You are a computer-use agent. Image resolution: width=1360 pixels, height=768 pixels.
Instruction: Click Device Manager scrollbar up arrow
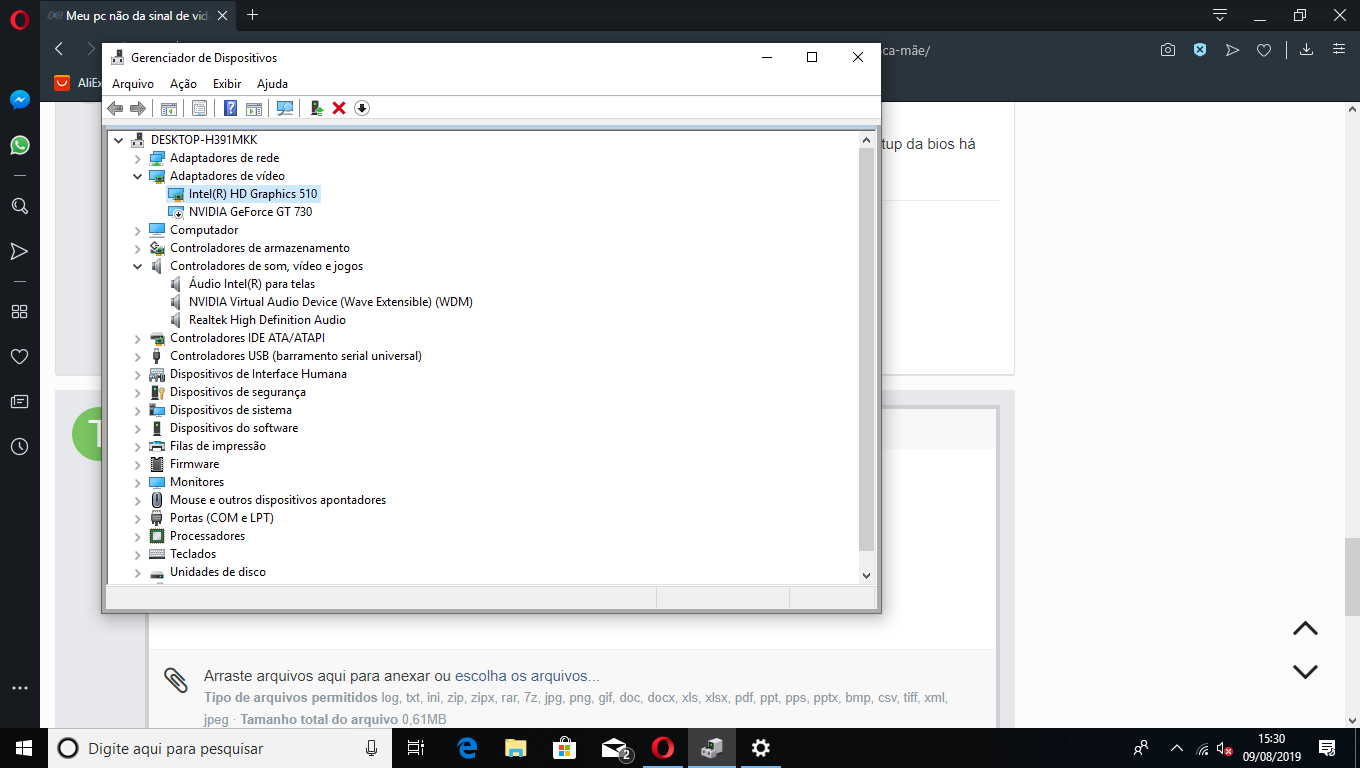866,142
